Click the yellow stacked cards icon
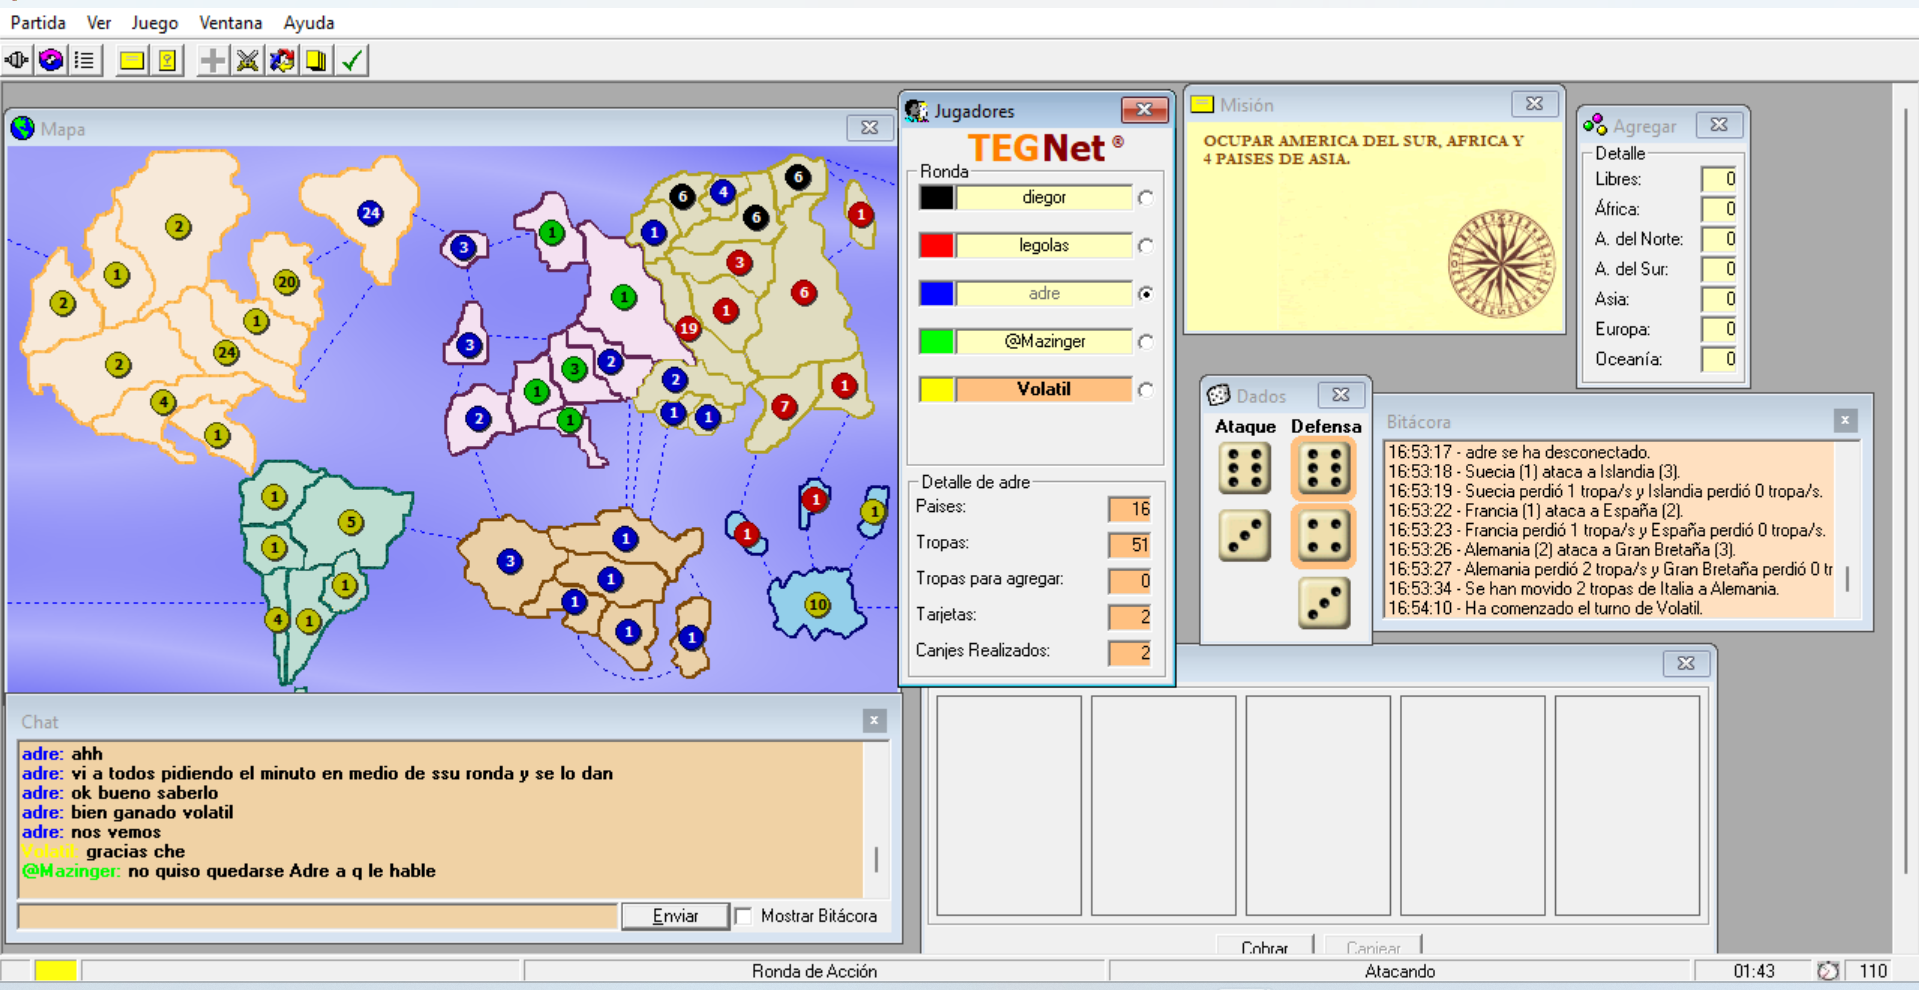 (317, 61)
